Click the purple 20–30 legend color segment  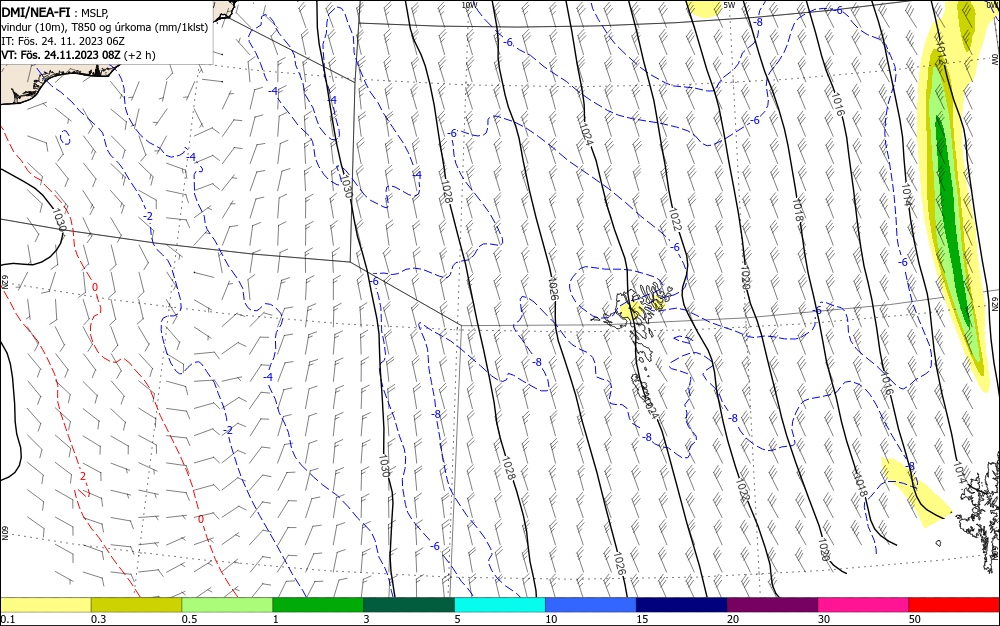tap(772, 605)
